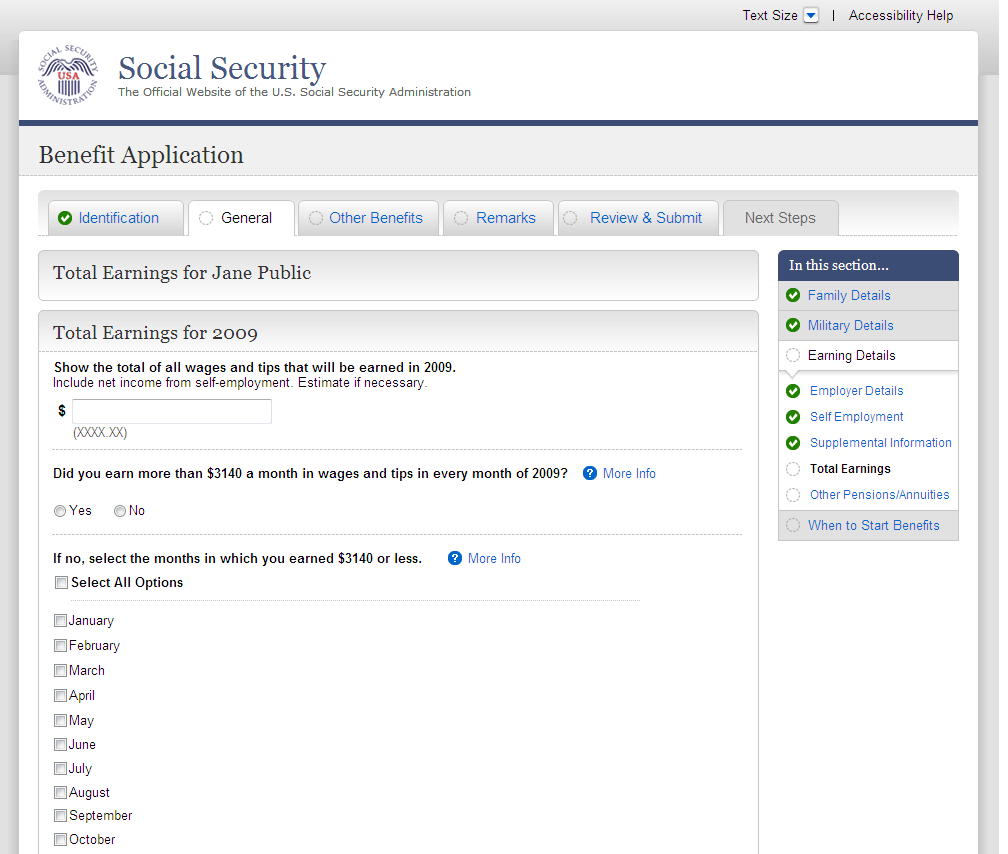Click the Social Security Administration seal logo
Screen dimensions: 1008x854
click(68, 76)
